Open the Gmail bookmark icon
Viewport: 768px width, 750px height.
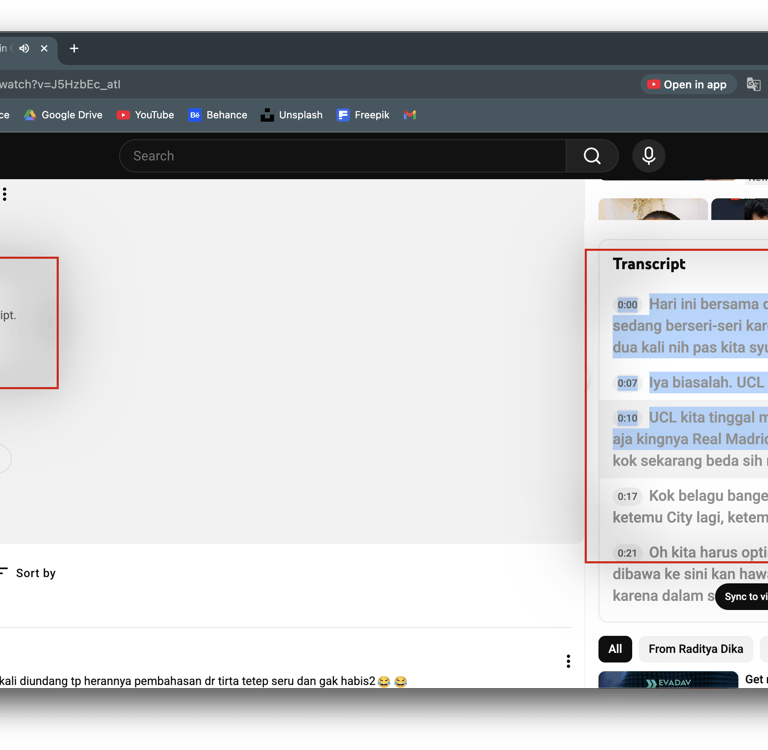(410, 115)
